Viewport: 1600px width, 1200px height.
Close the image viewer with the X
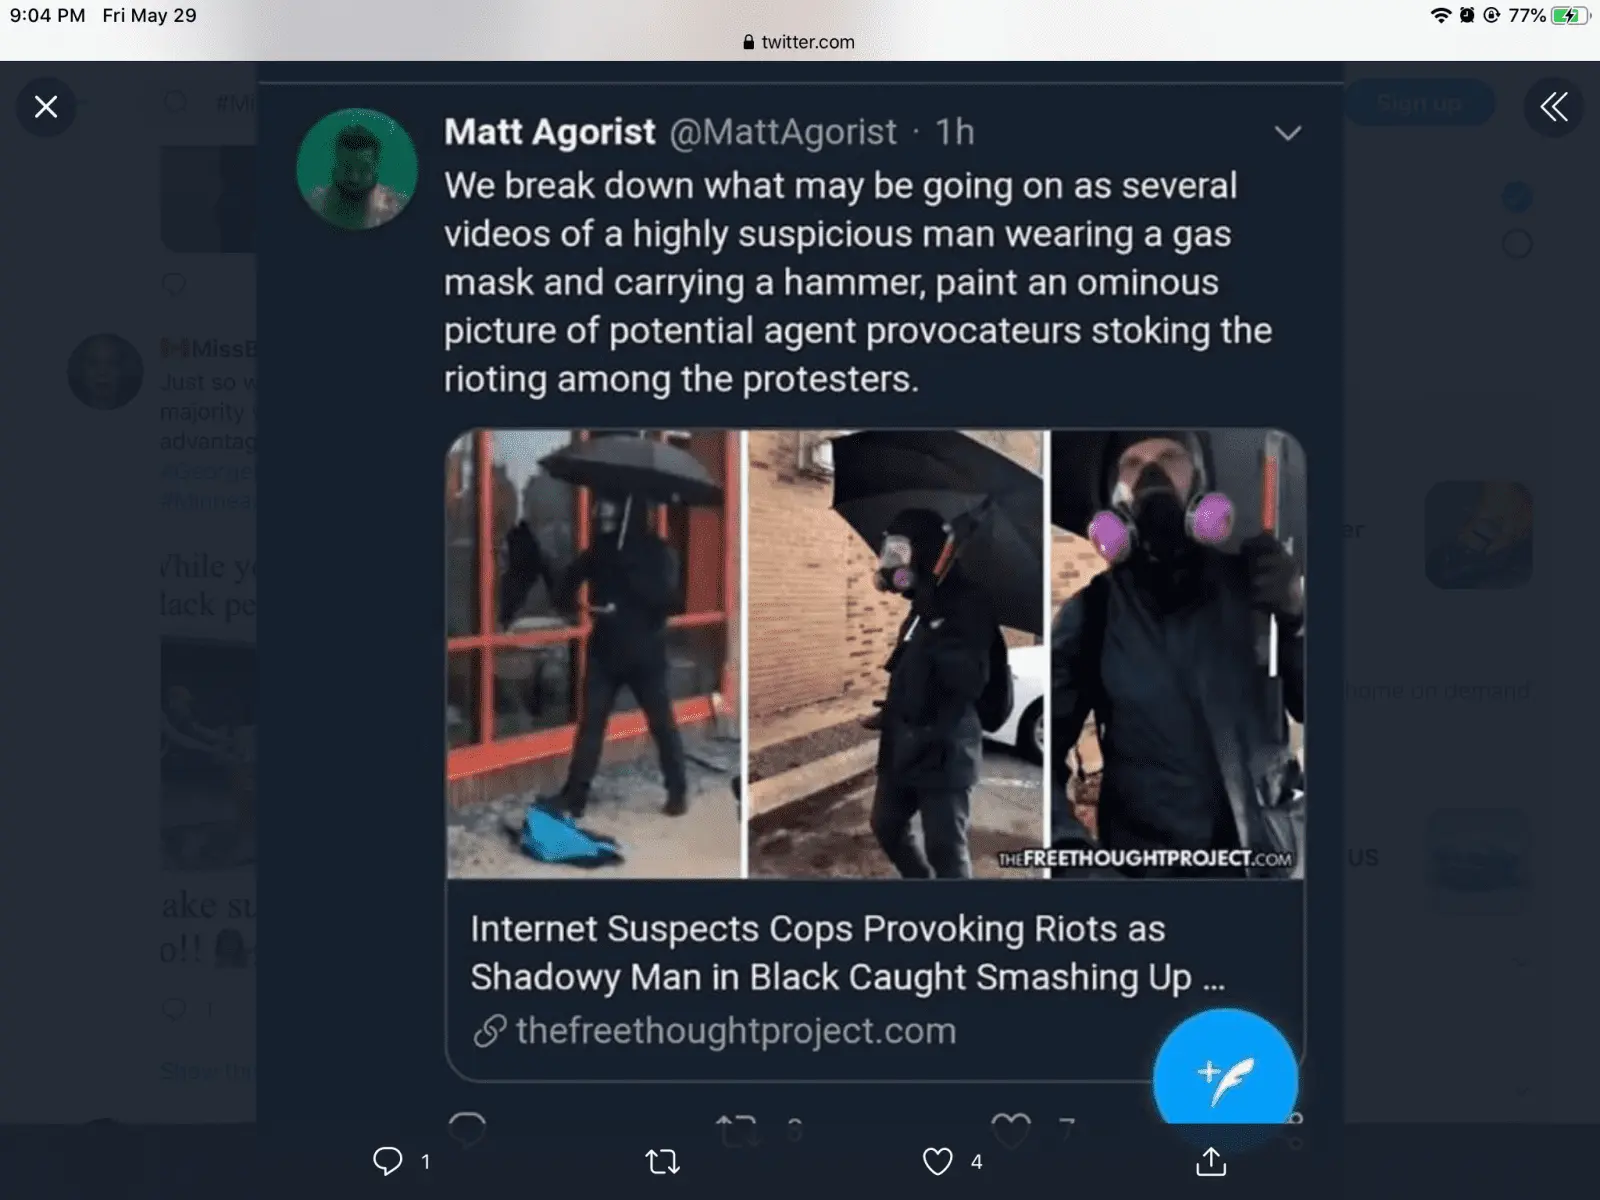[46, 107]
